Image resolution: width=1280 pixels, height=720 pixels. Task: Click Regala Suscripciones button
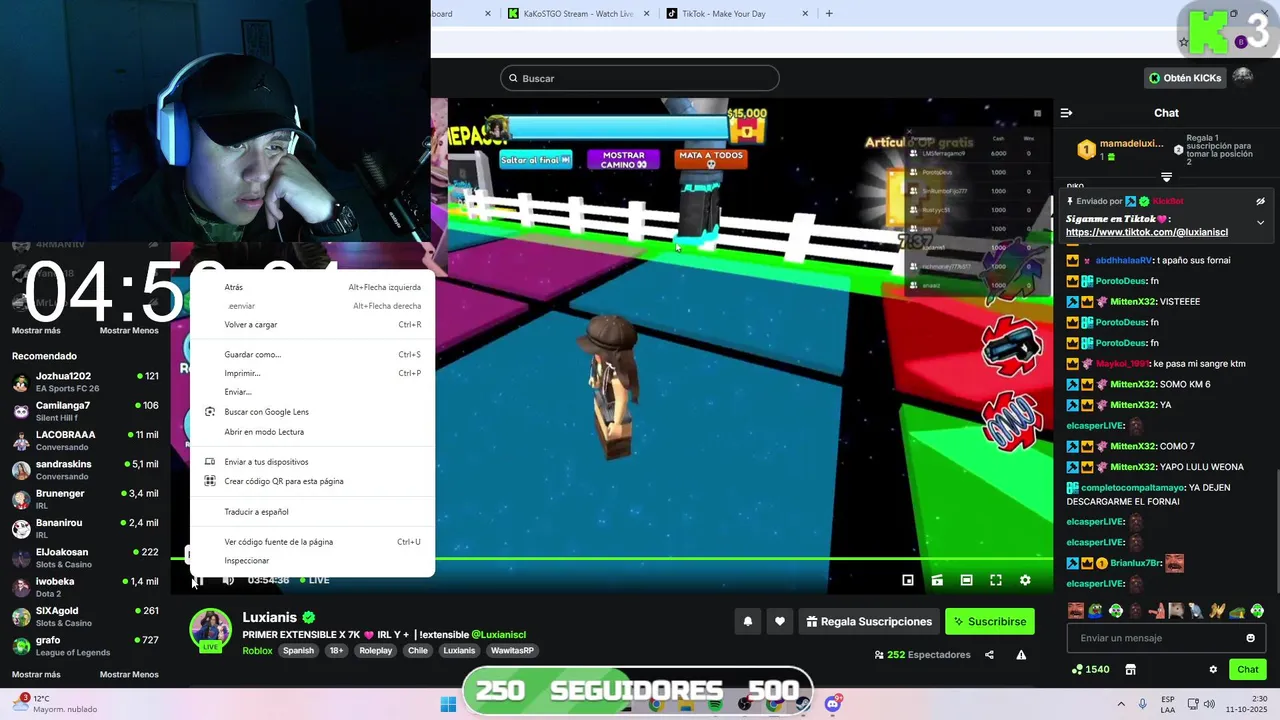click(868, 622)
